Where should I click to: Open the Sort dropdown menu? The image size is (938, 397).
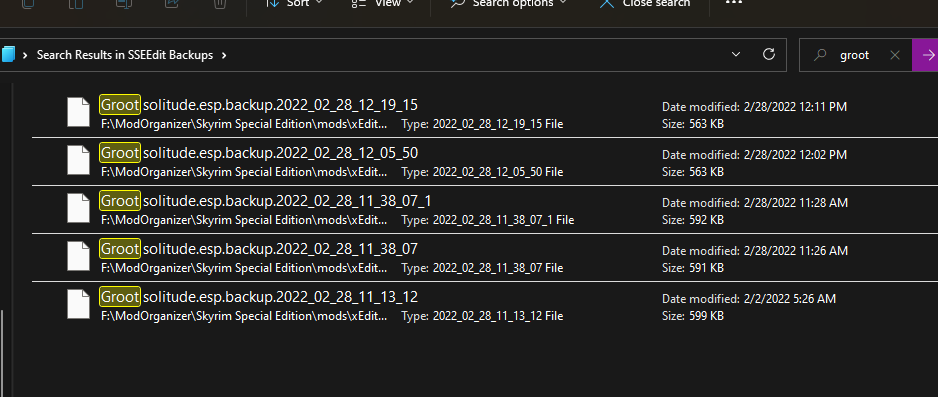[294, 4]
